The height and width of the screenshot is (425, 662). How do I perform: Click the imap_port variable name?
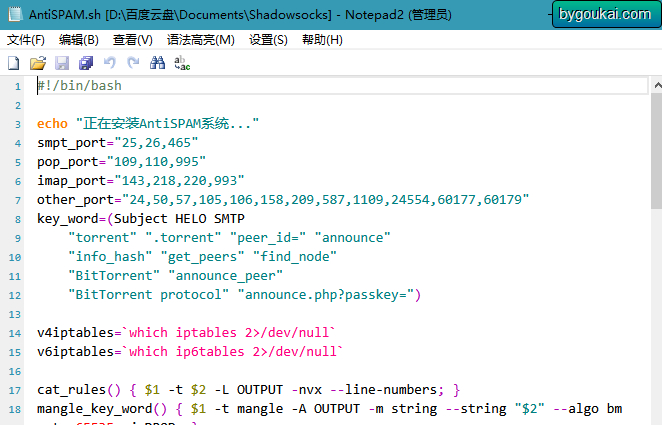(x=72, y=181)
